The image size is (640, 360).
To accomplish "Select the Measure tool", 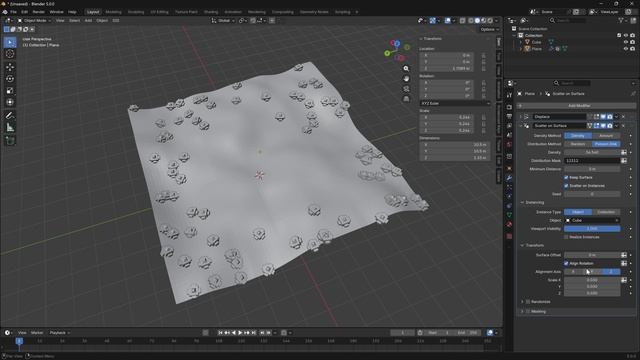I will point(10,128).
